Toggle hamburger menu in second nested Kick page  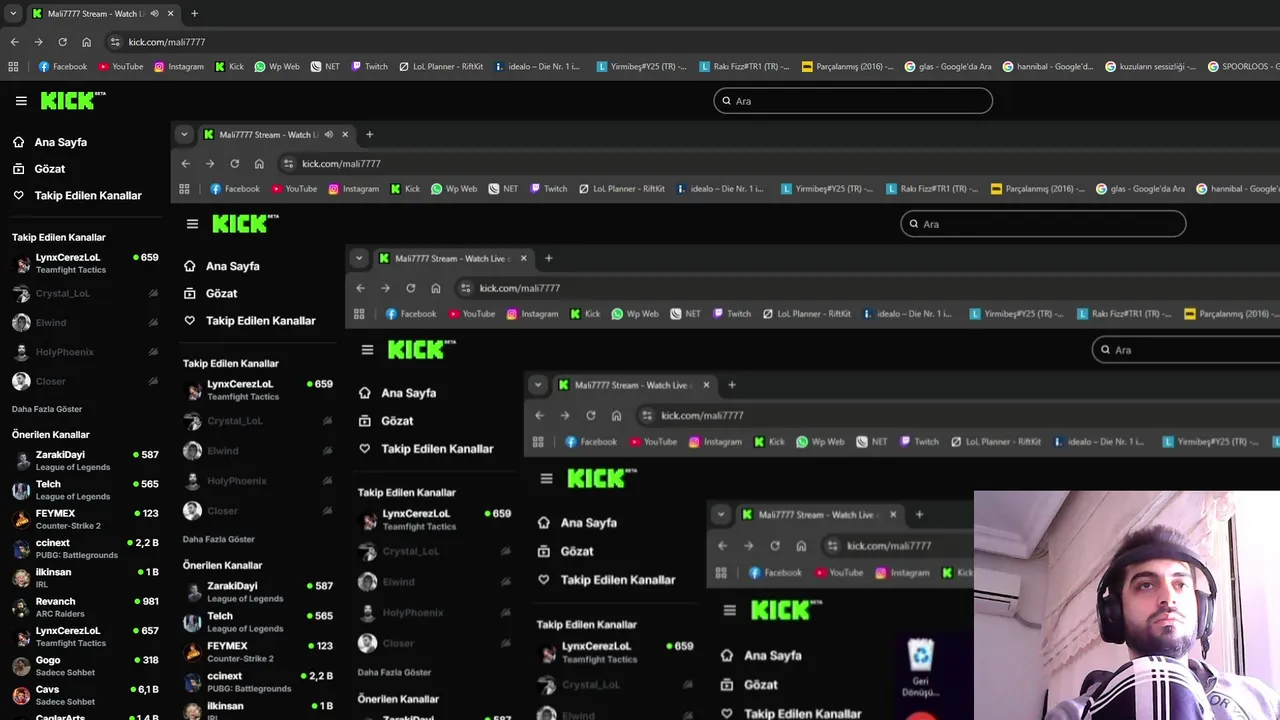(x=192, y=224)
